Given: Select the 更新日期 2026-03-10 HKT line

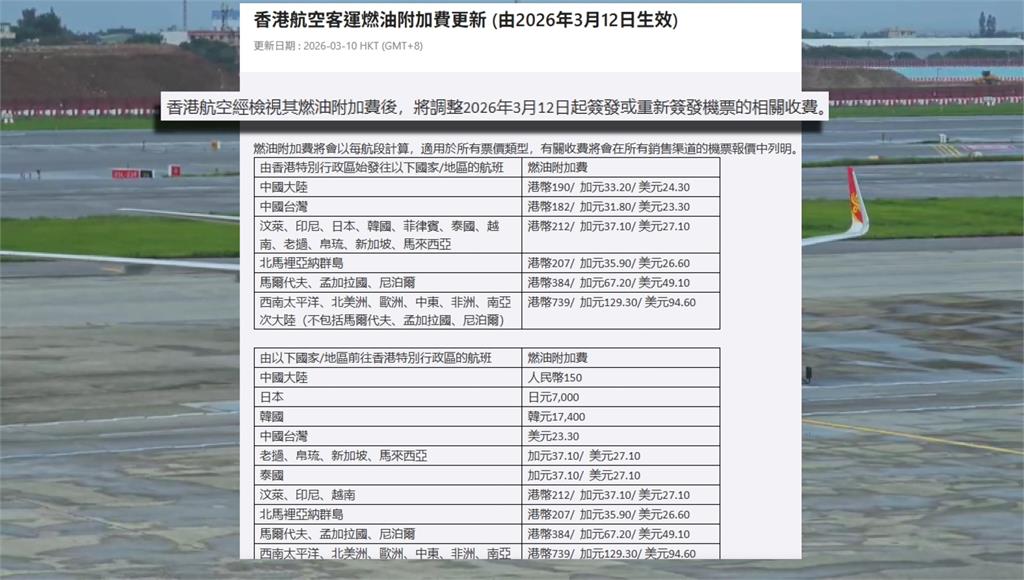Looking at the screenshot, I should pyautogui.click(x=338, y=46).
